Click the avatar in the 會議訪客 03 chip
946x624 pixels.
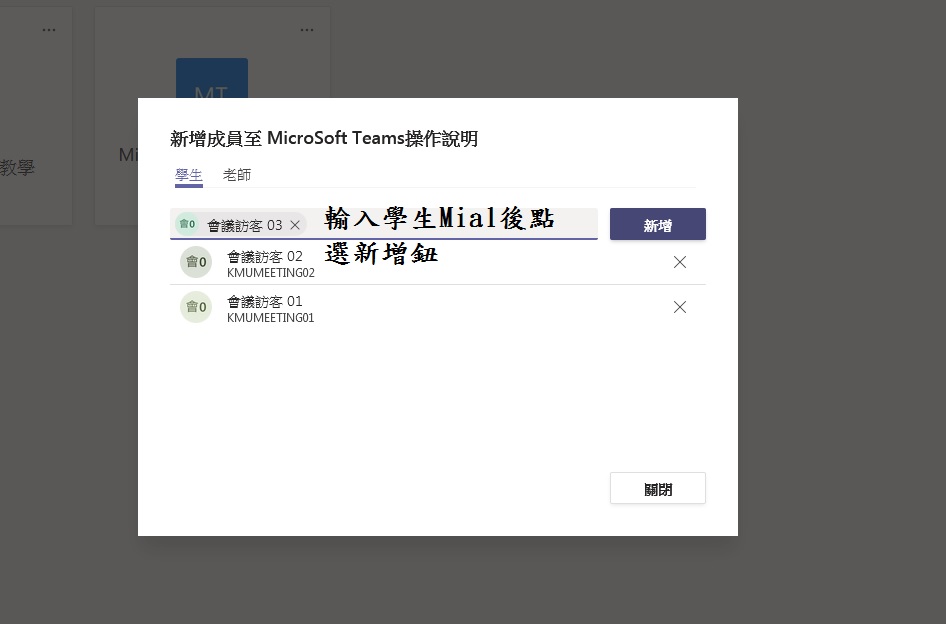188,224
